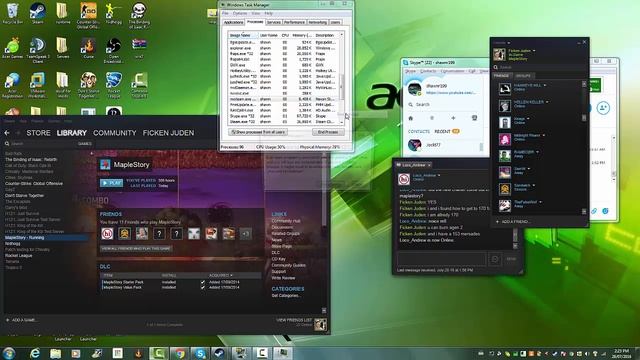Click VIEW FRIENDS LIST in Steam
This screenshot has width=640, height=360.
[x=294, y=320]
